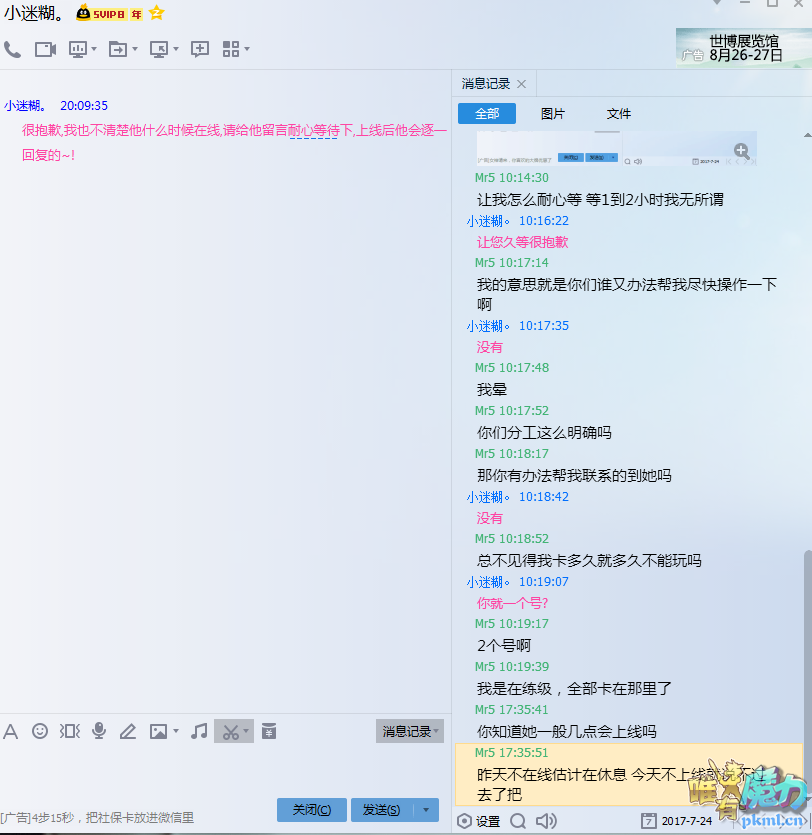Toggle the 消息记录 history panel button
The image size is (812, 835).
point(409,731)
